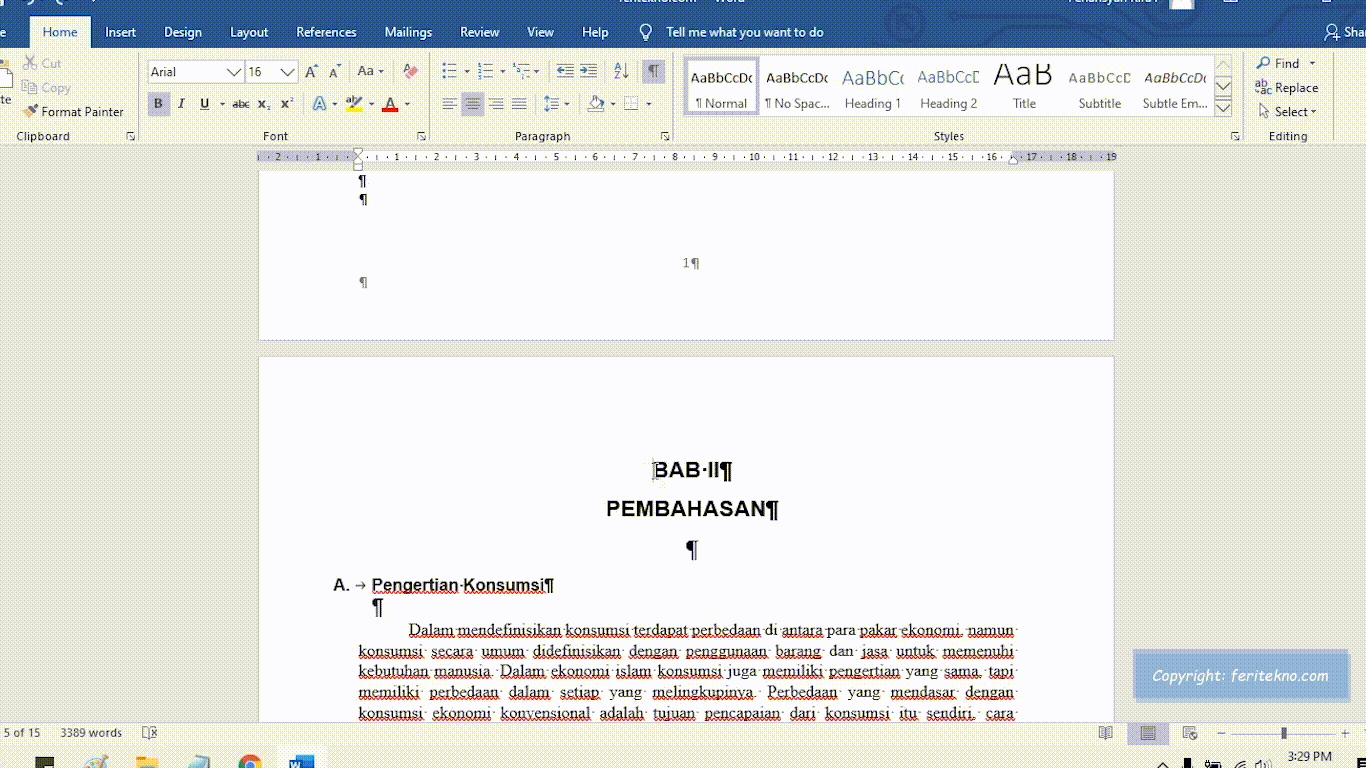Open the References tab

pos(327,32)
